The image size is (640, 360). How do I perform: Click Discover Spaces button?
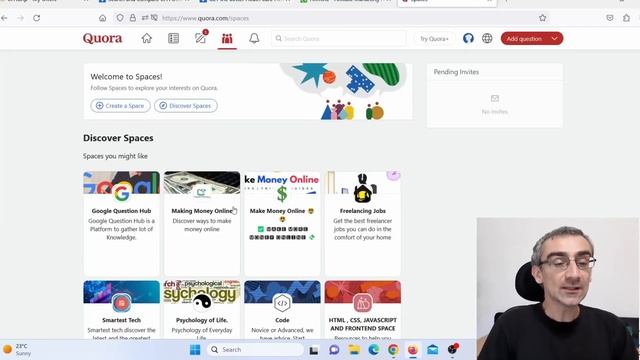[x=186, y=106]
